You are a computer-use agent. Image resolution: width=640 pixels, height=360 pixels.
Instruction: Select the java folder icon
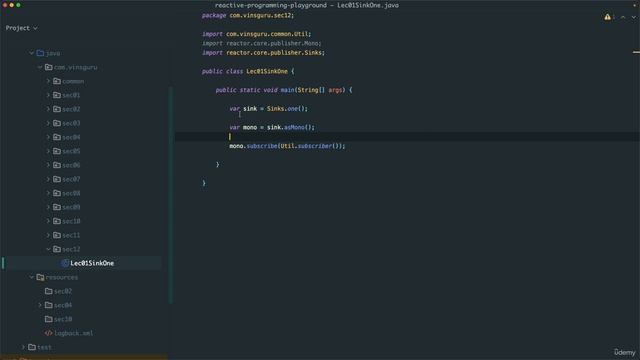pos(40,53)
